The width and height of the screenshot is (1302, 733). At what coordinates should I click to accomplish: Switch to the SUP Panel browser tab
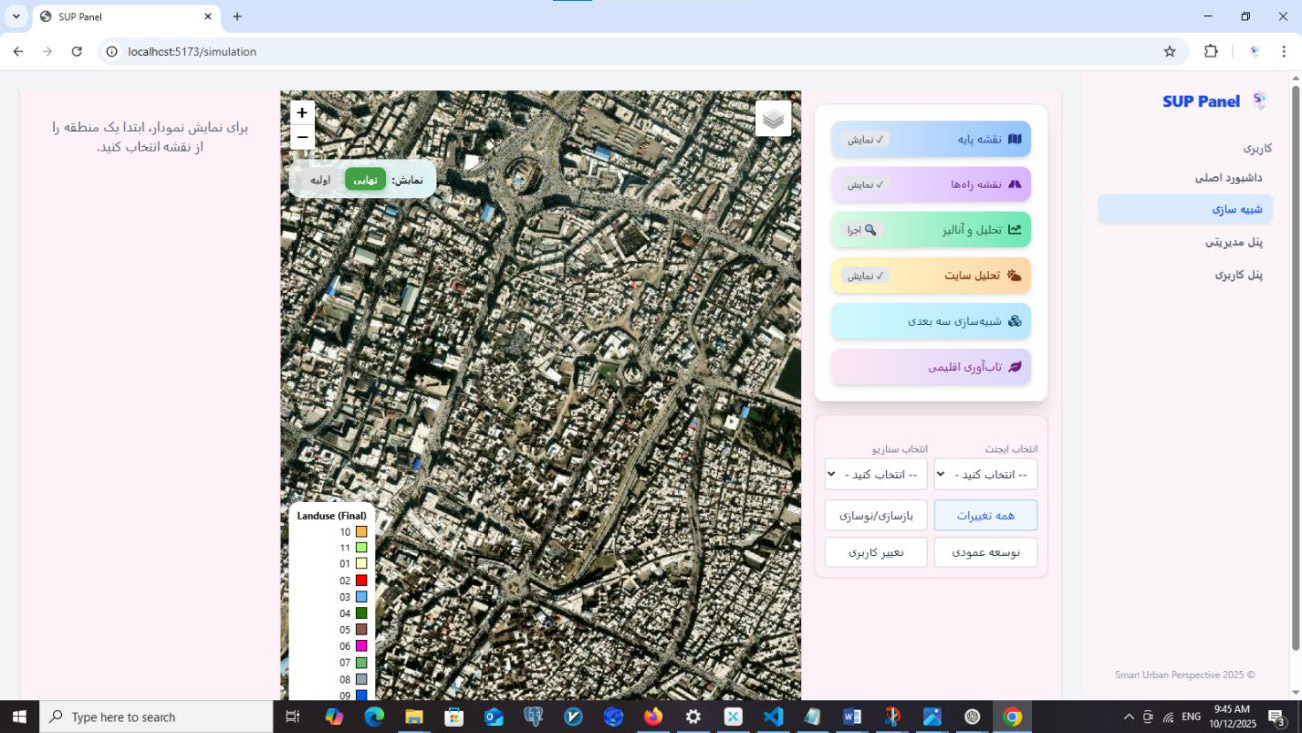pos(126,17)
